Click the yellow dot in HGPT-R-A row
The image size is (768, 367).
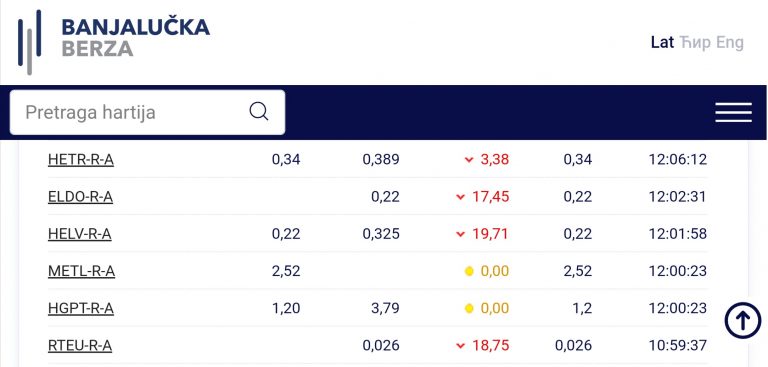pos(469,308)
